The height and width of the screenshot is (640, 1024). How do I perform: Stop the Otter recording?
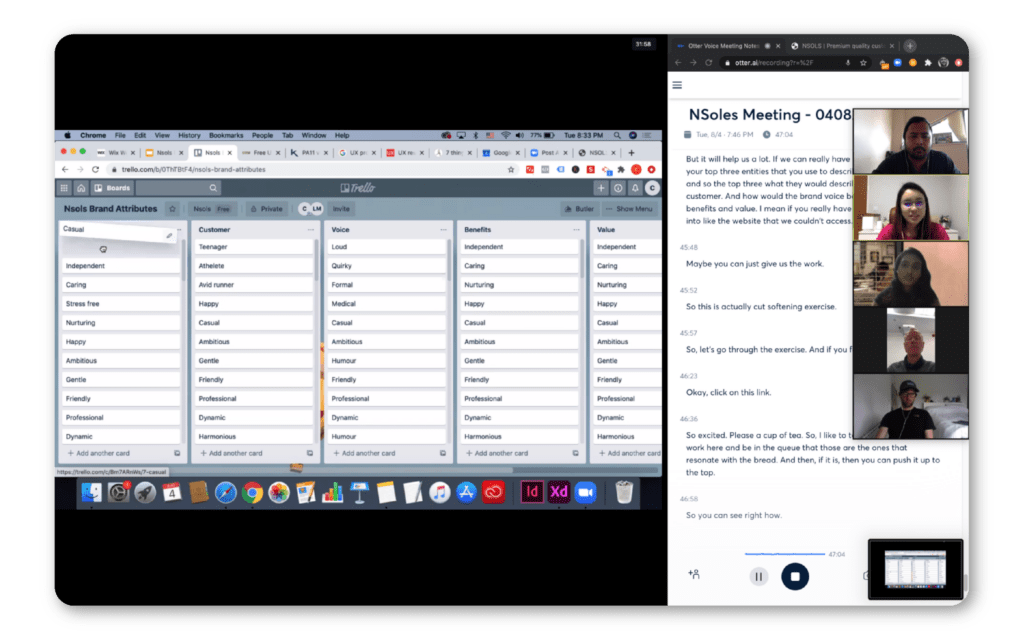[x=795, y=576]
